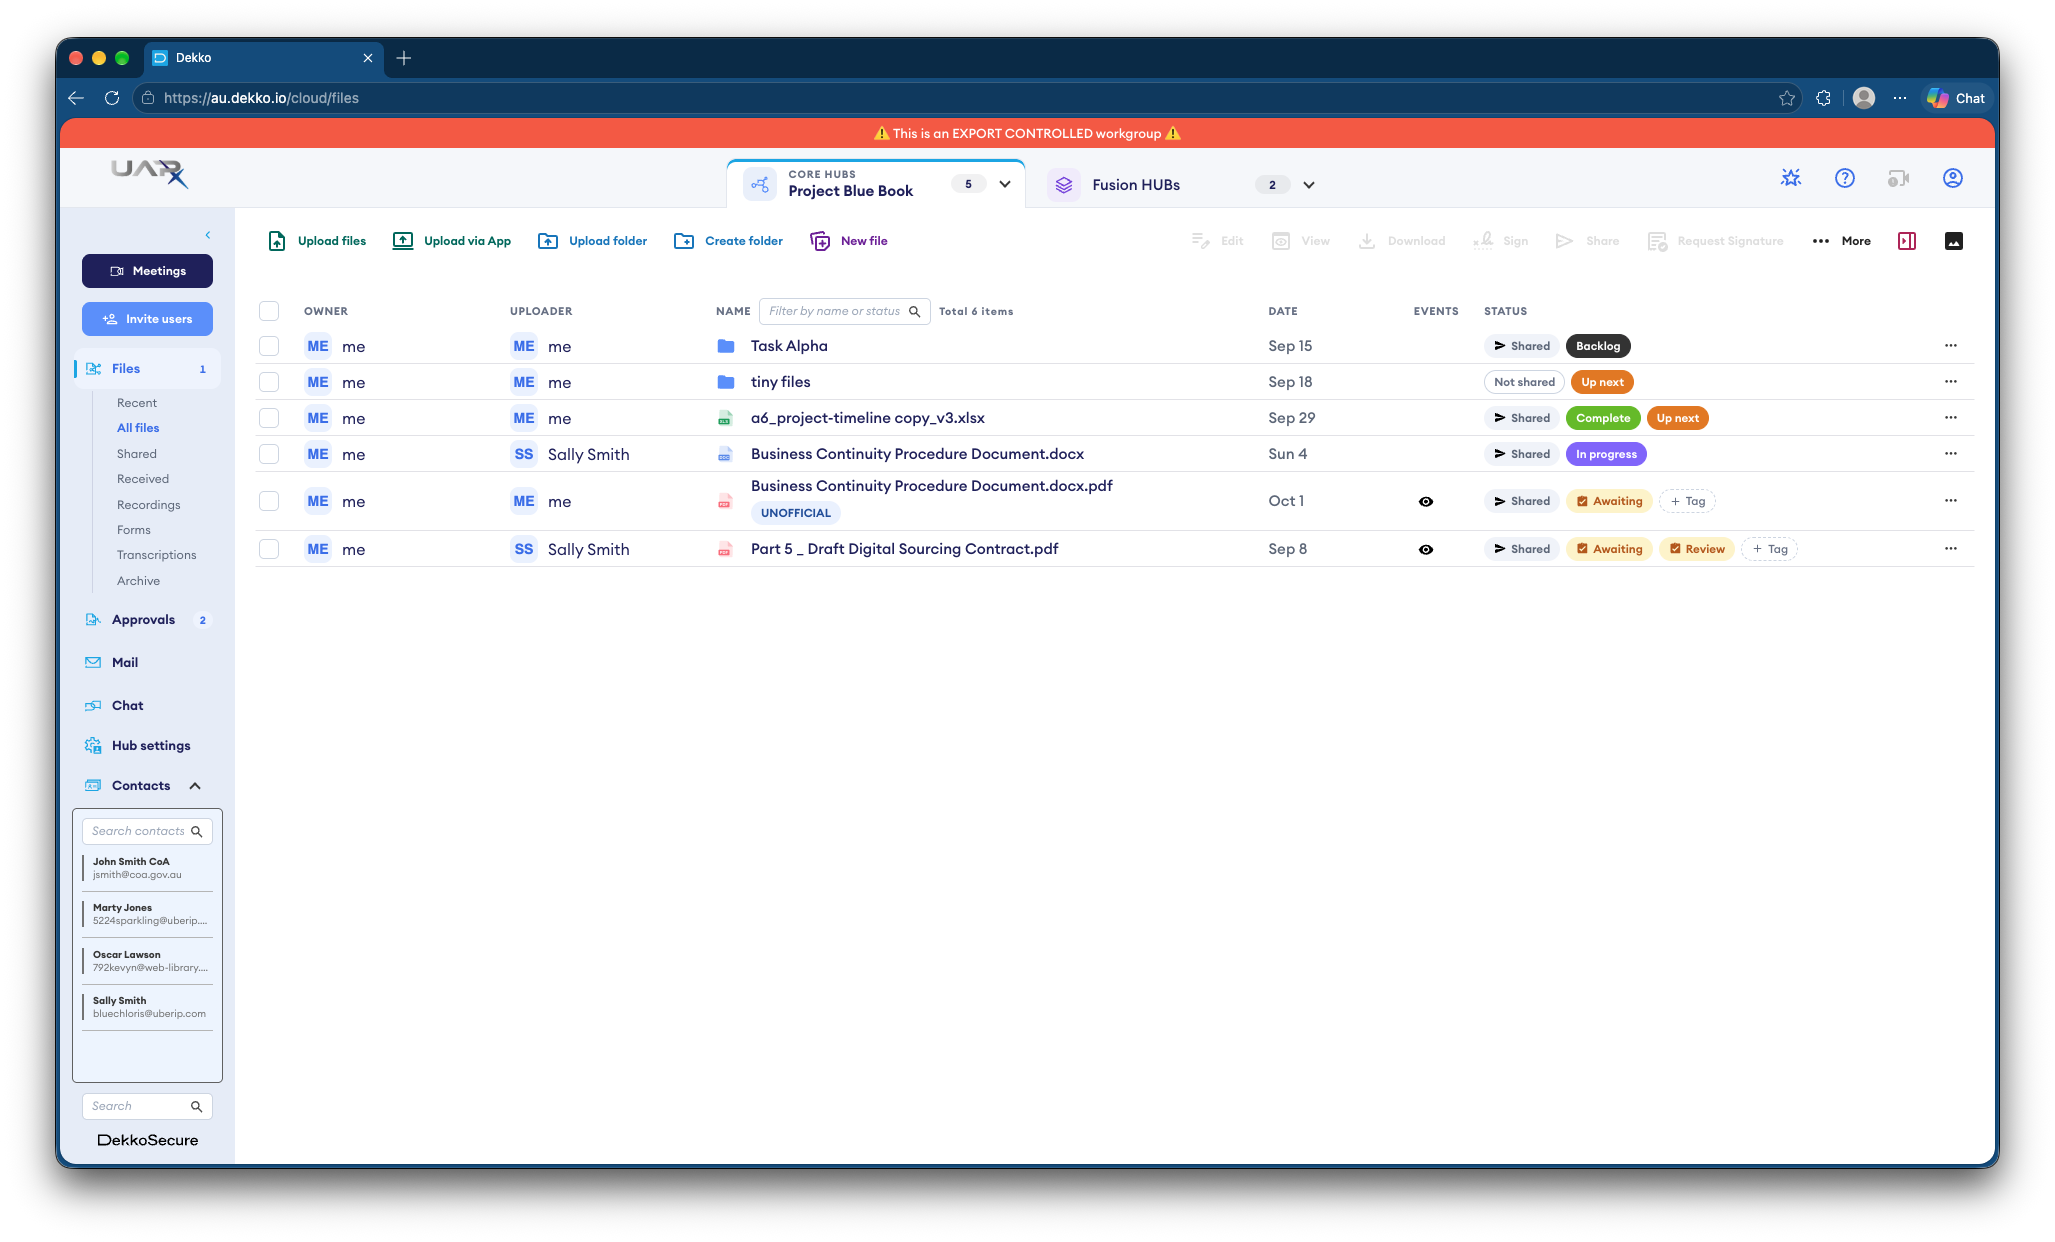Image resolution: width=2055 pixels, height=1242 pixels.
Task: Open the Task Alpha folder
Action: 789,346
